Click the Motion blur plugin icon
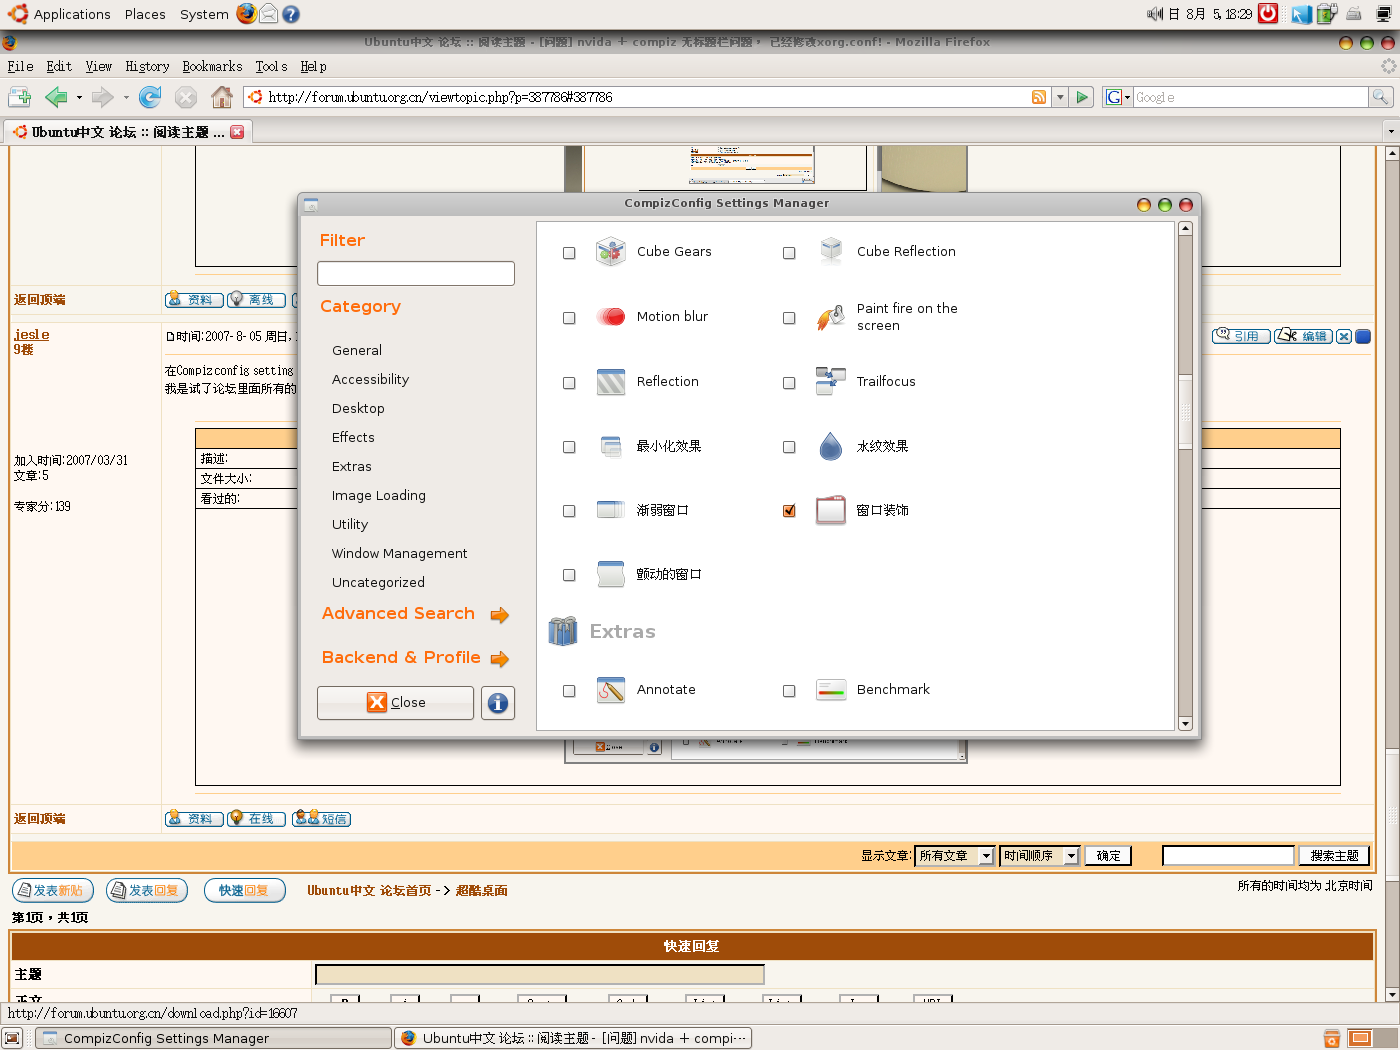The width and height of the screenshot is (1400, 1050). (x=610, y=317)
